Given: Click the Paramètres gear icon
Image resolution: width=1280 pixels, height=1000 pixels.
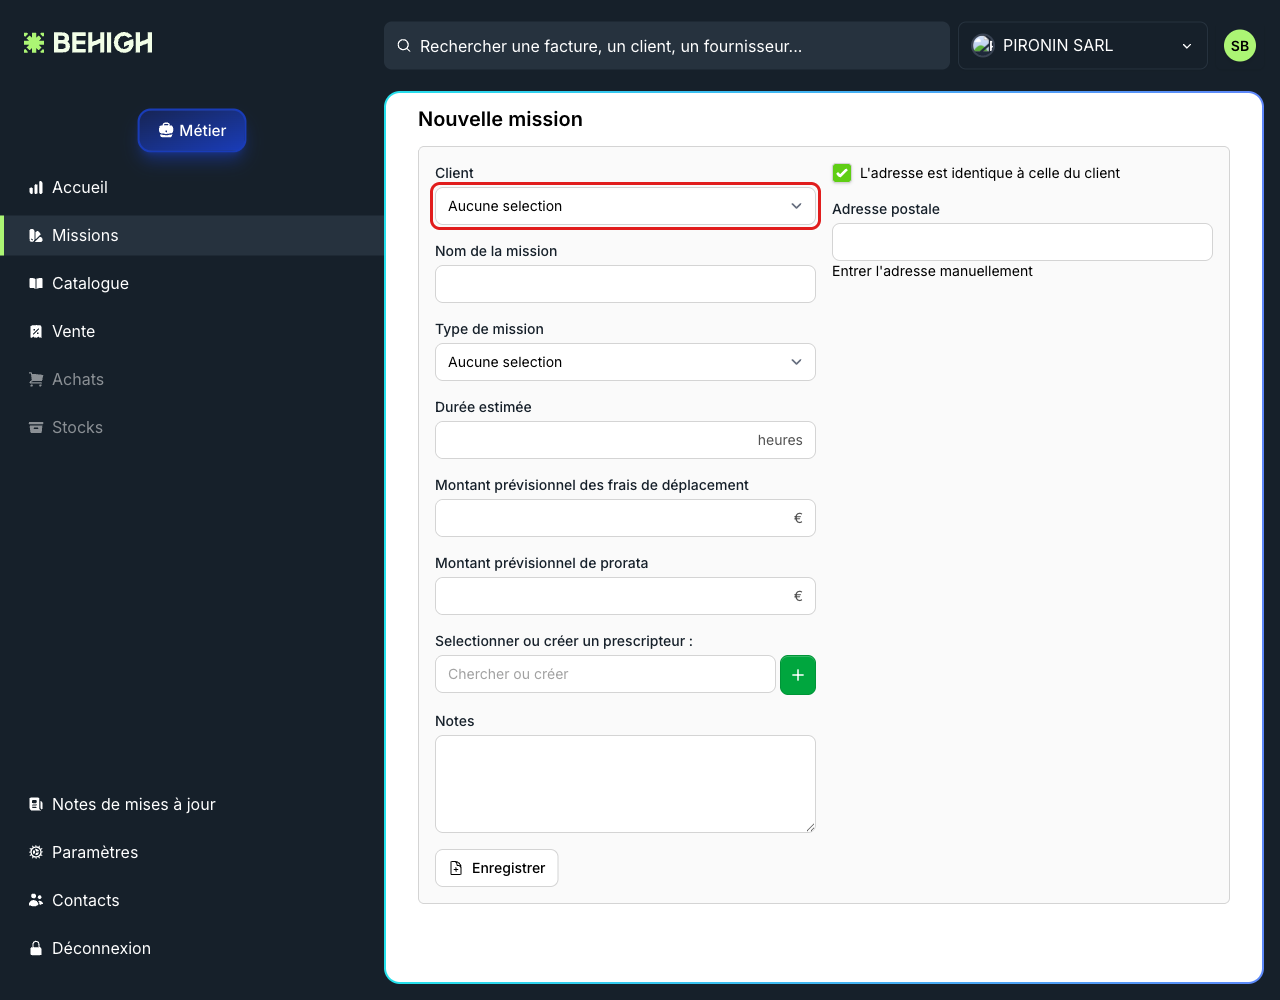Looking at the screenshot, I should click(36, 853).
